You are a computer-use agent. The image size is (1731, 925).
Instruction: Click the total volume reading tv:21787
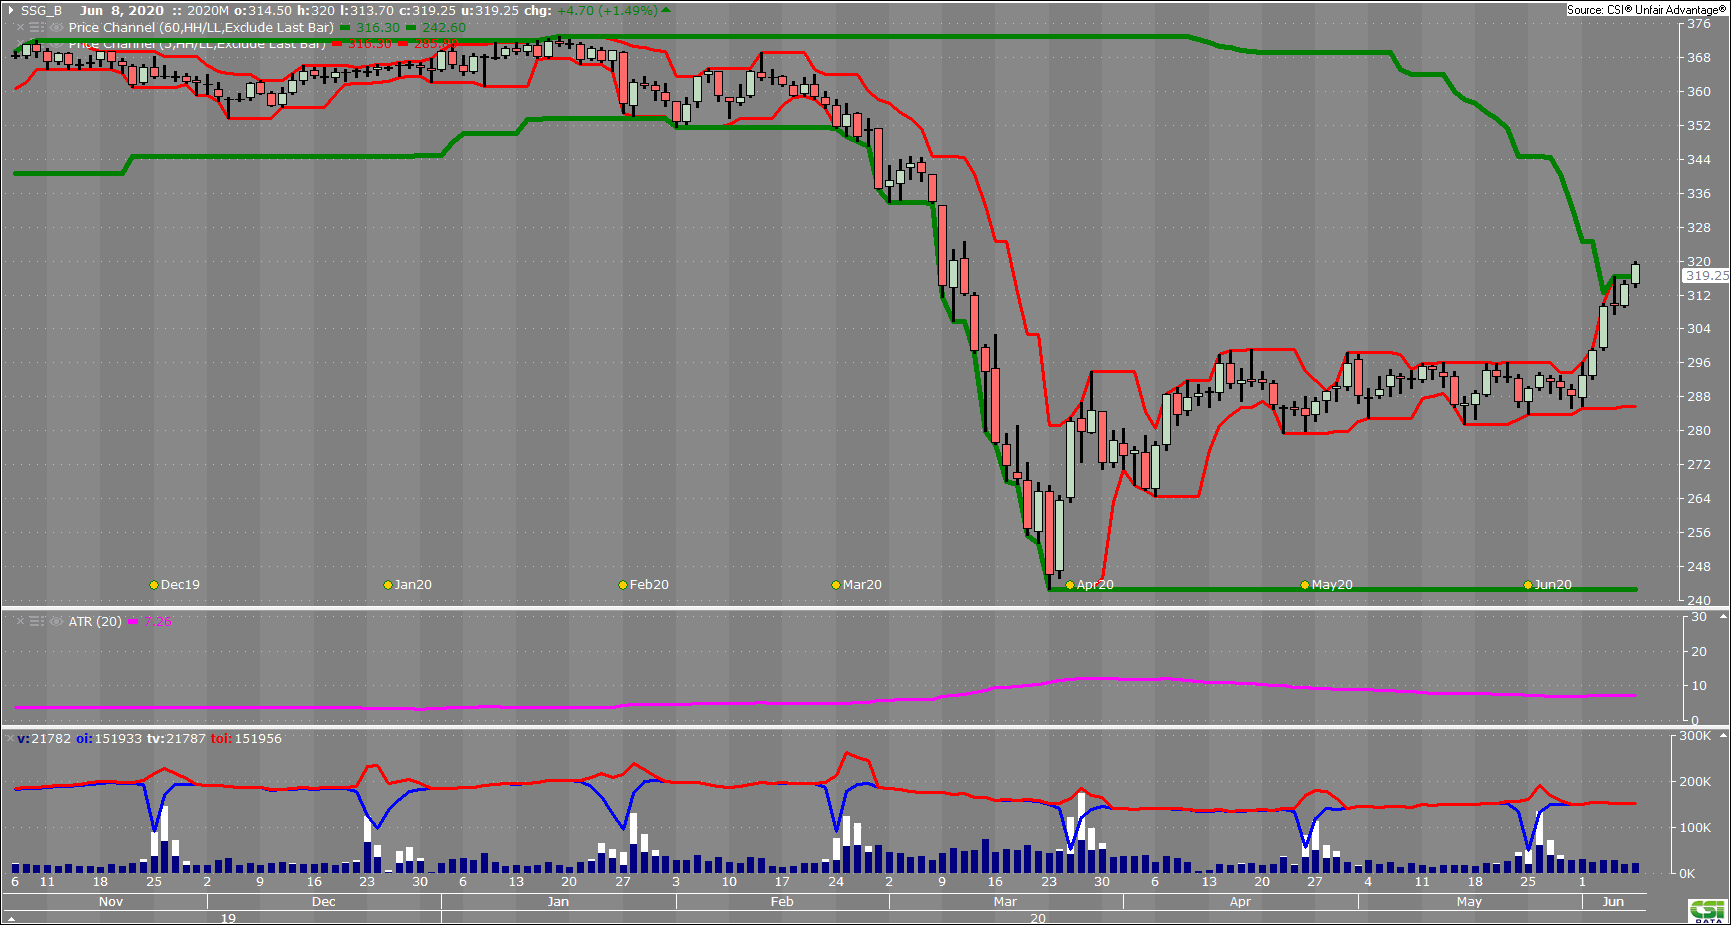pos(176,739)
